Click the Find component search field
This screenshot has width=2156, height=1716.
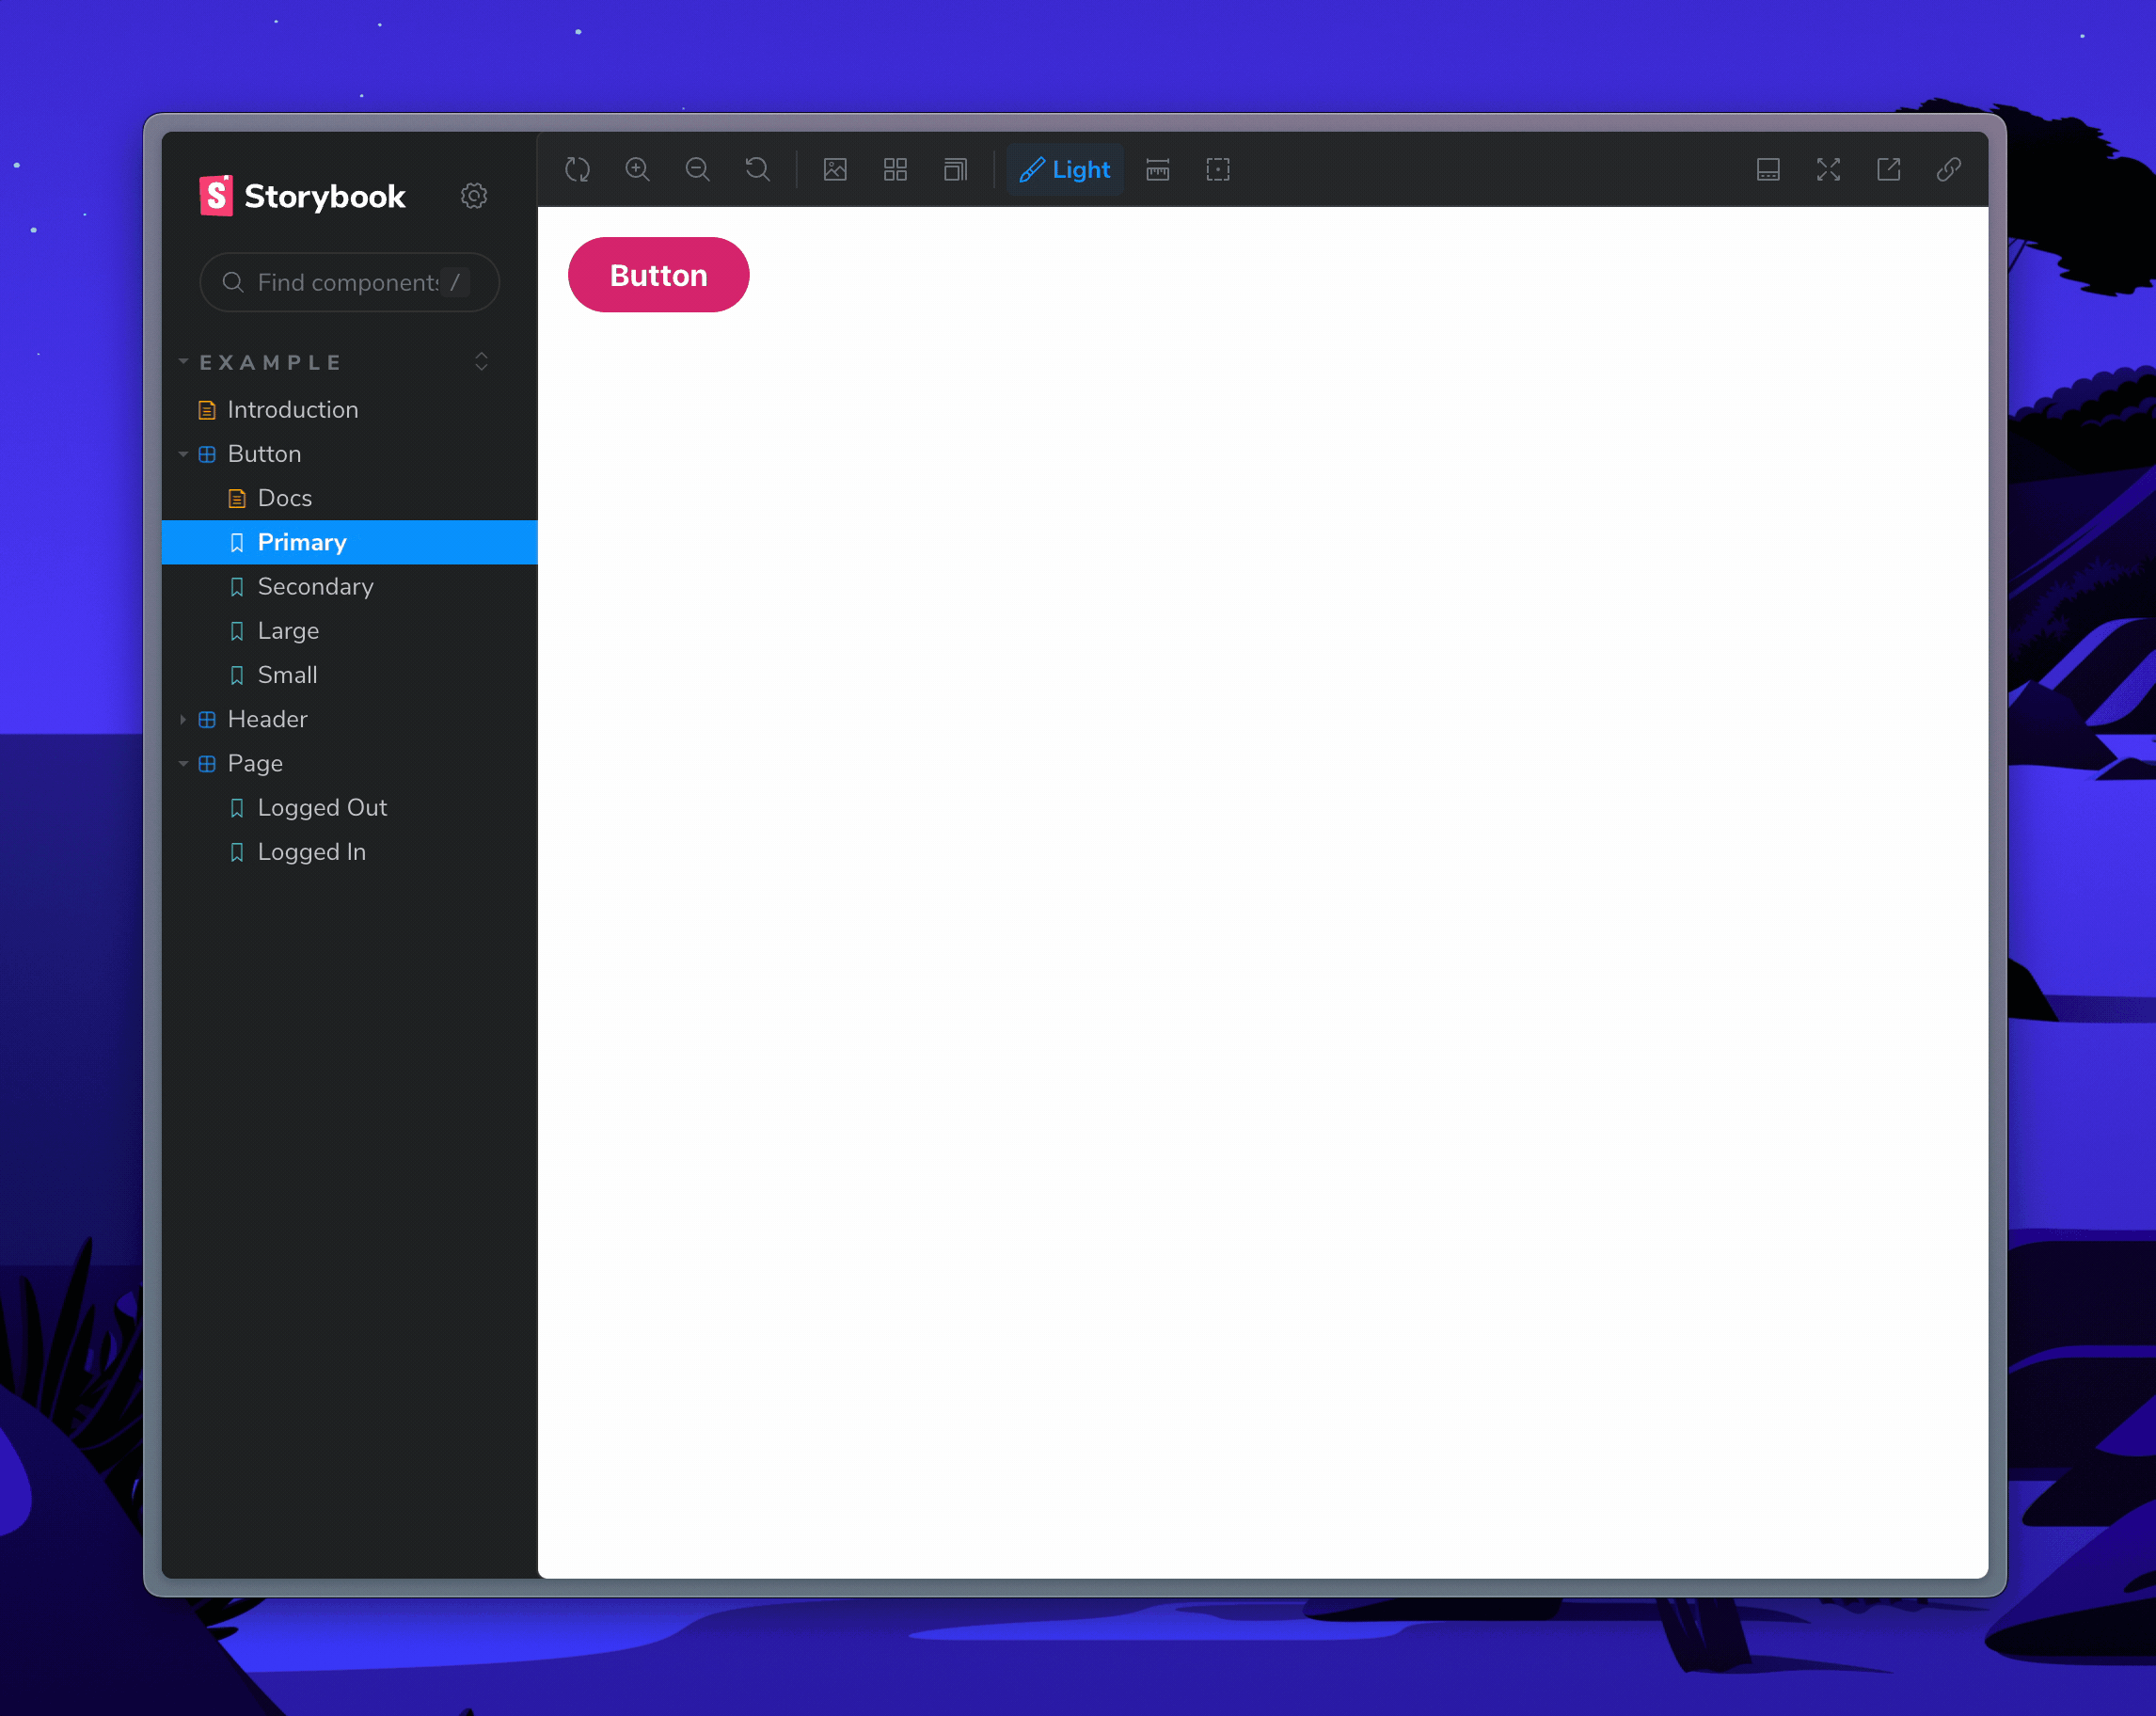click(x=343, y=282)
